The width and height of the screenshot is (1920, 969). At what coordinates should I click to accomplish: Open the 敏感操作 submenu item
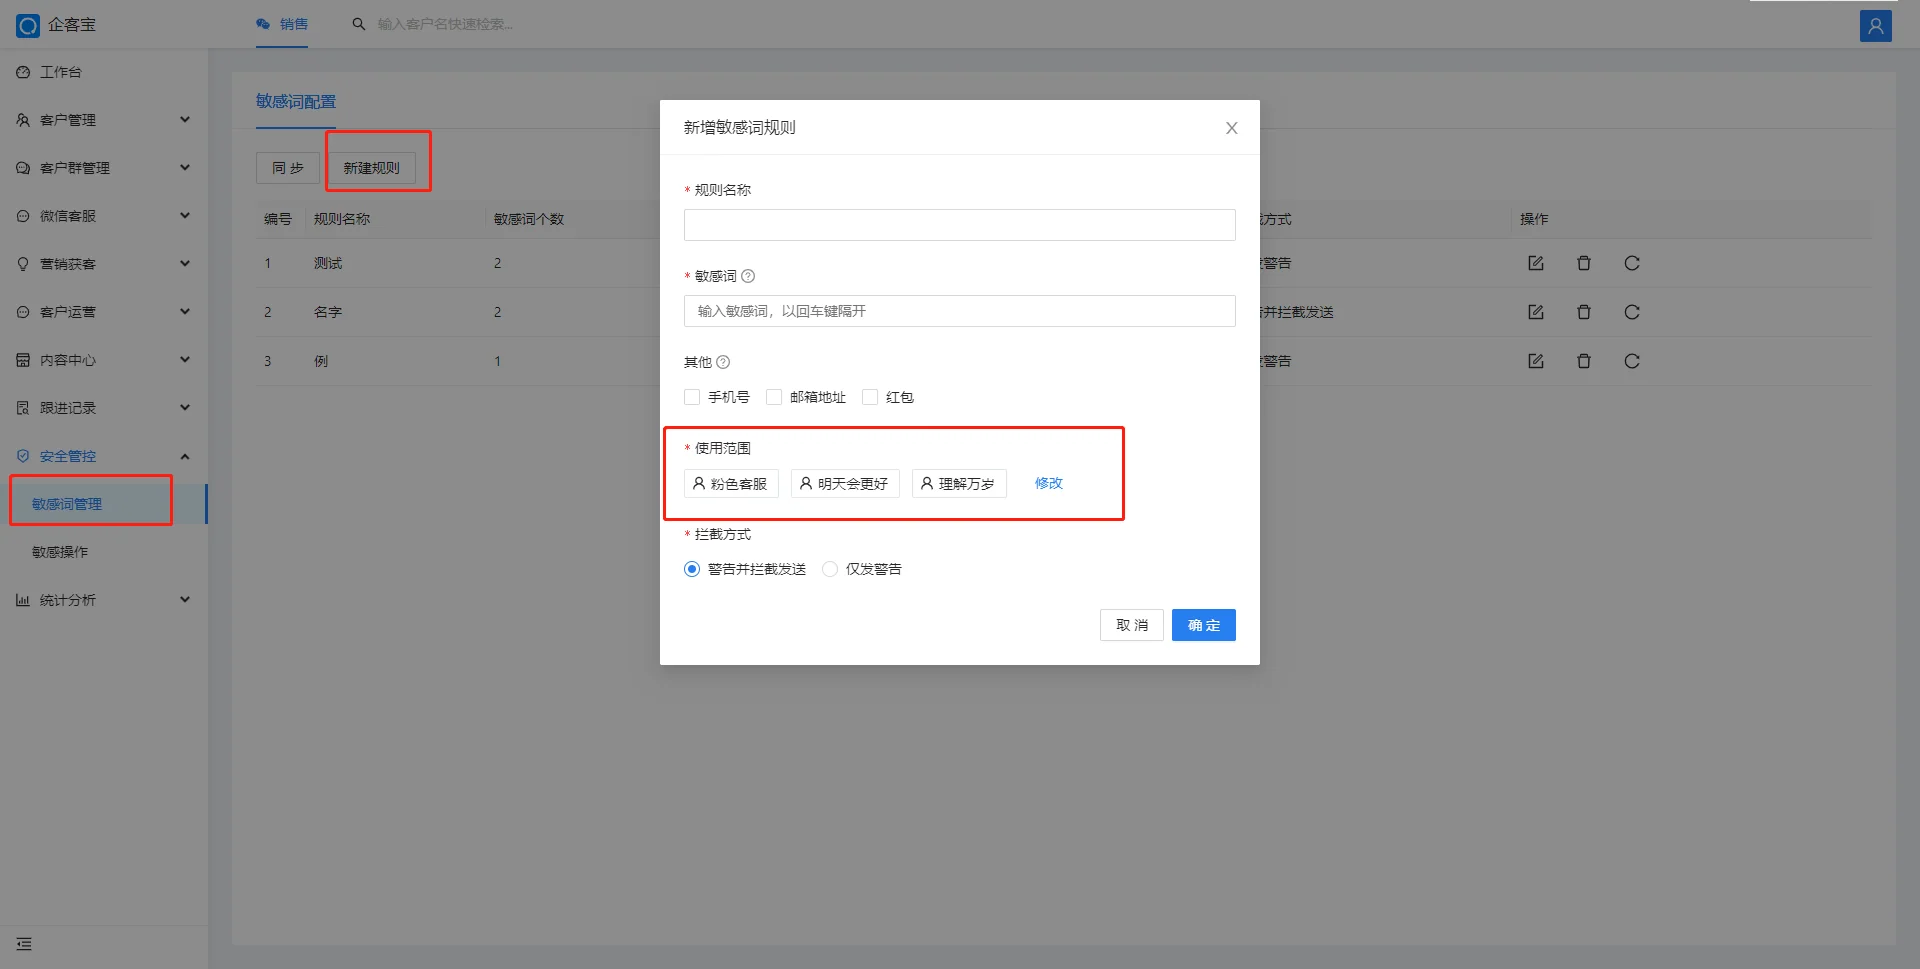tap(104, 552)
